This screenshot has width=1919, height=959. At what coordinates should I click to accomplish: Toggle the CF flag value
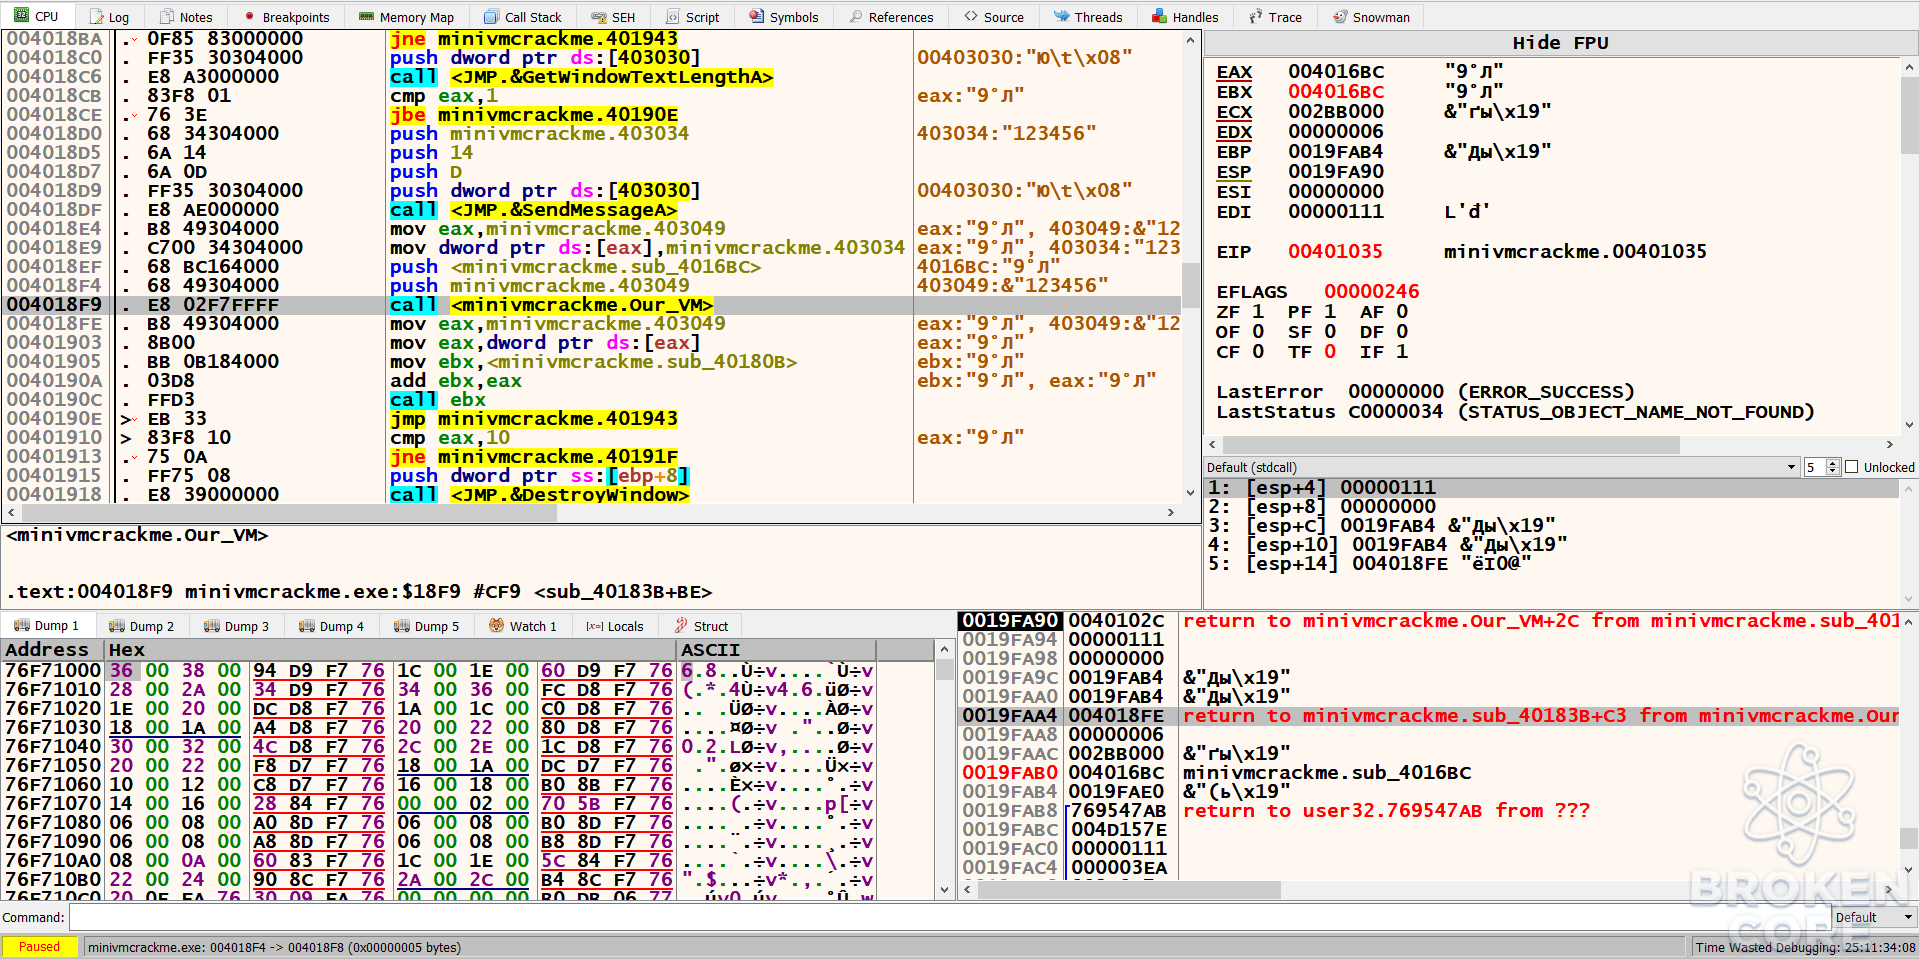1258,352
